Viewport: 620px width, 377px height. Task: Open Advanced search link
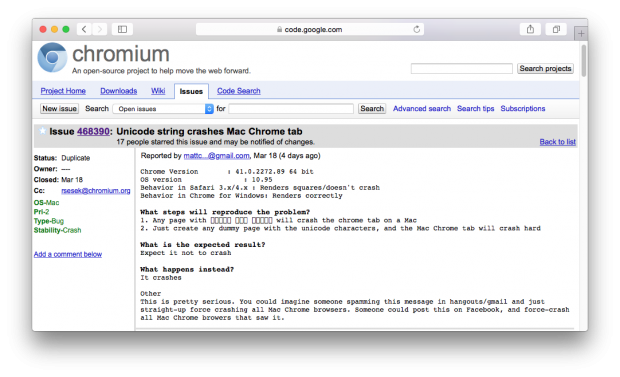422,108
